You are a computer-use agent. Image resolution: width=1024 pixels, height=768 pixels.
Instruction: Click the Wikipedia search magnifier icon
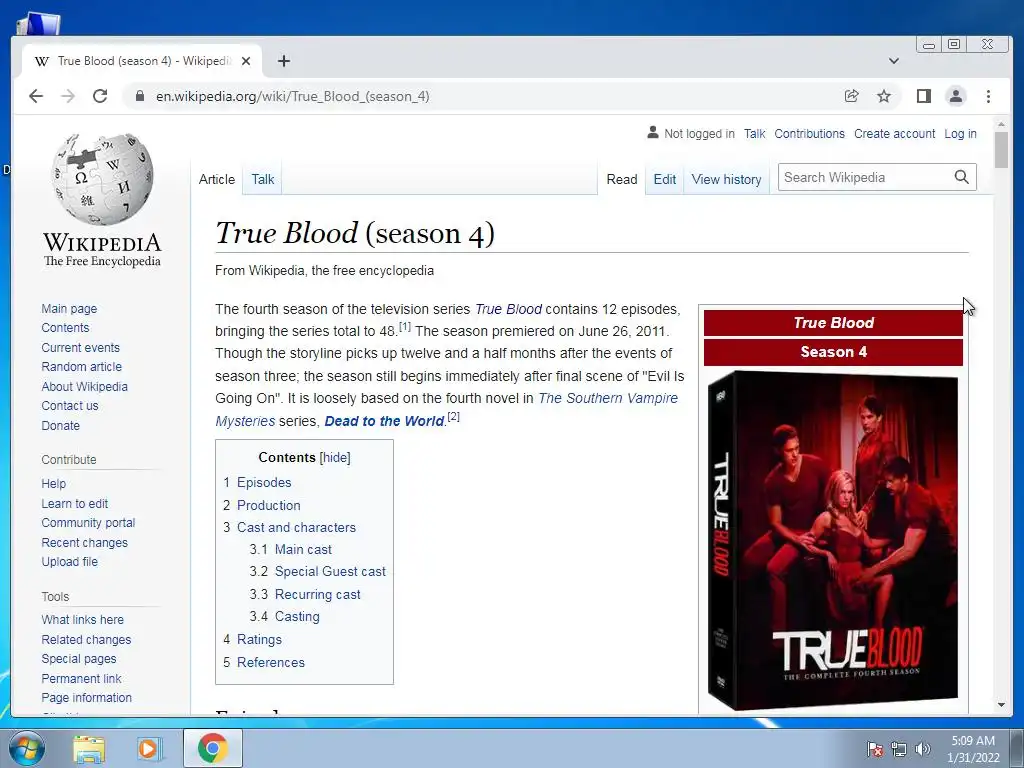pos(961,177)
